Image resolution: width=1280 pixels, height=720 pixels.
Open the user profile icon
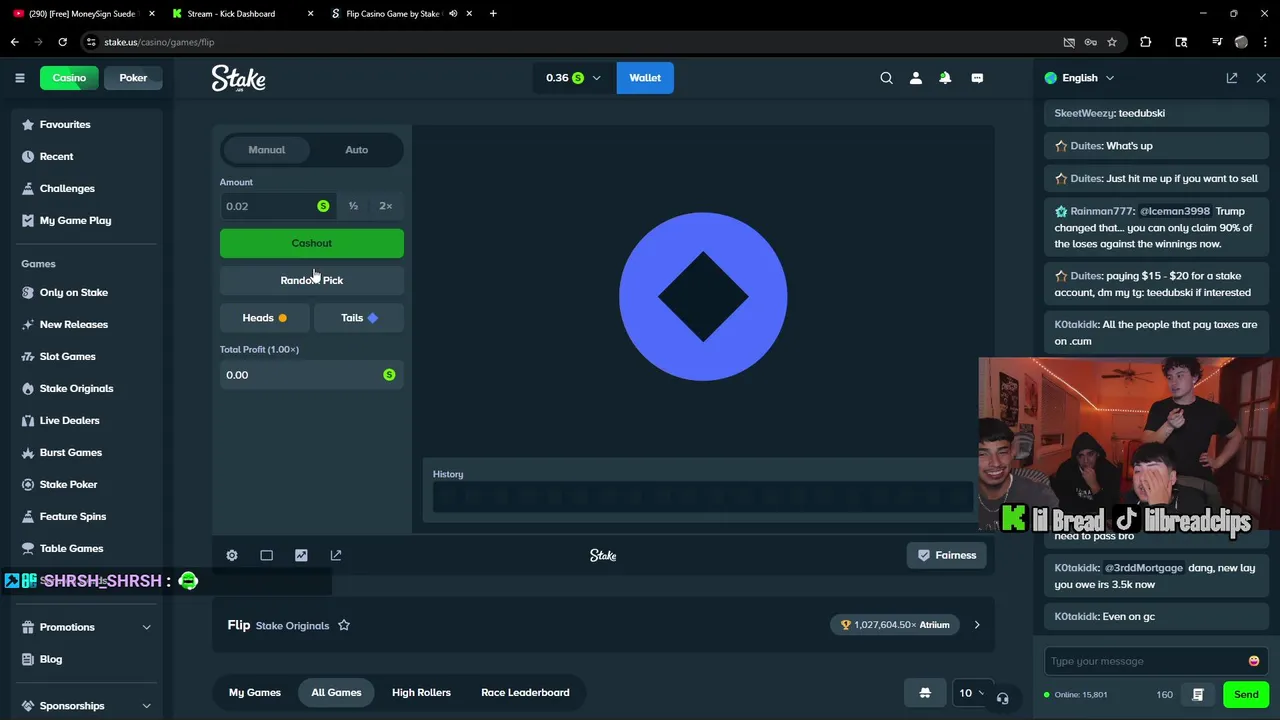[915, 78]
